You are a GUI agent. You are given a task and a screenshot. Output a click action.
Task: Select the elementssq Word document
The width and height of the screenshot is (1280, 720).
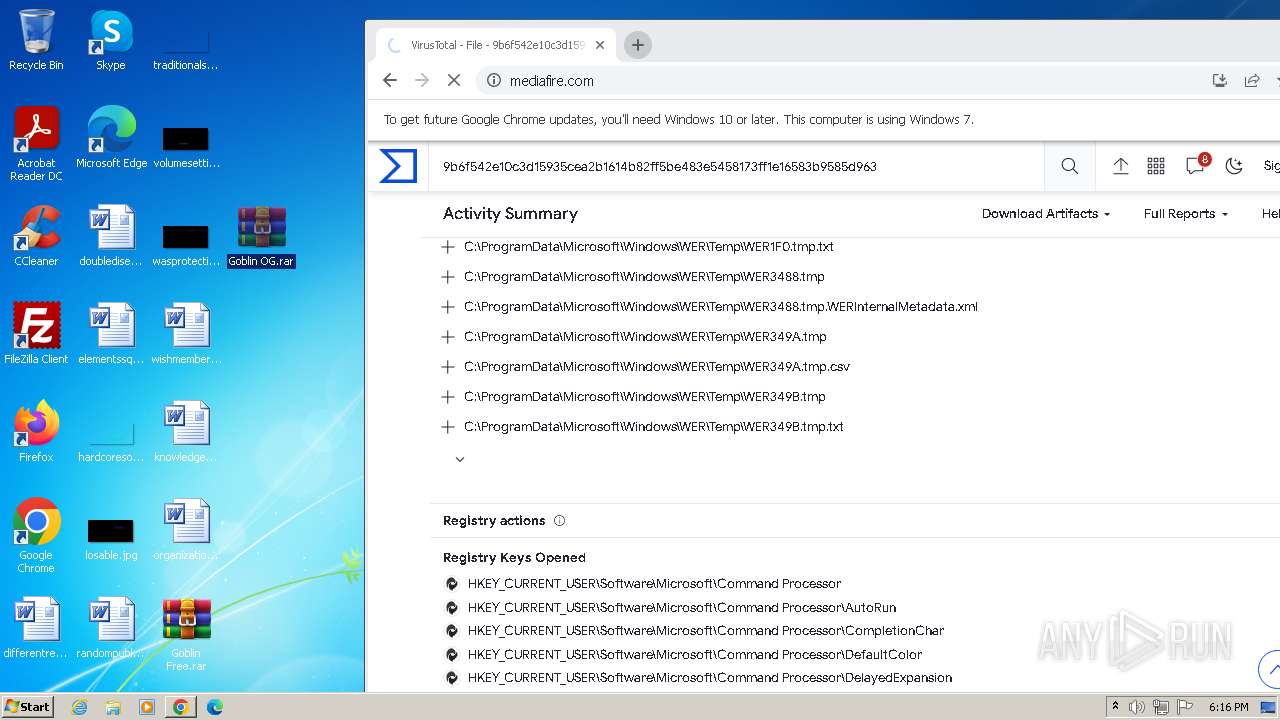(111, 334)
